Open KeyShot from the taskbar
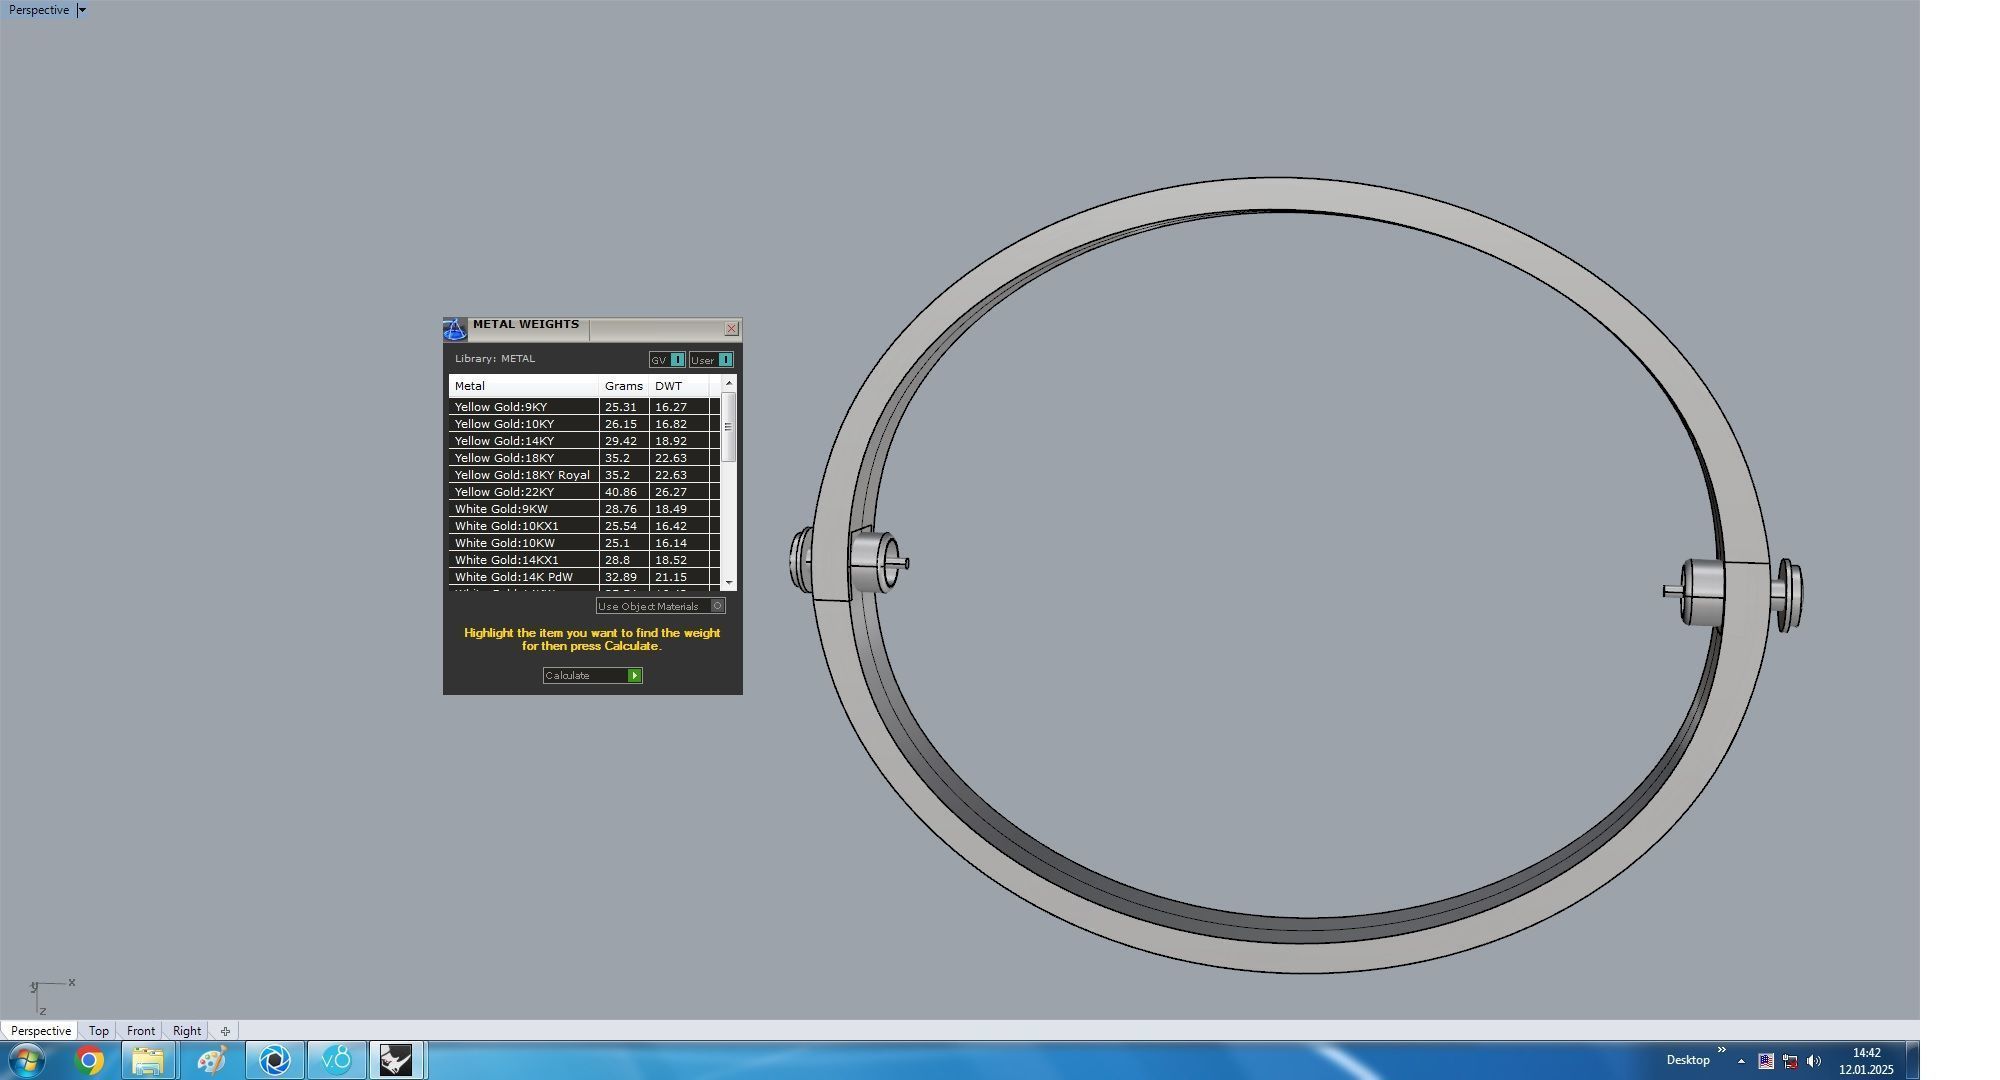Viewport: 2000px width, 1080px height. (274, 1060)
